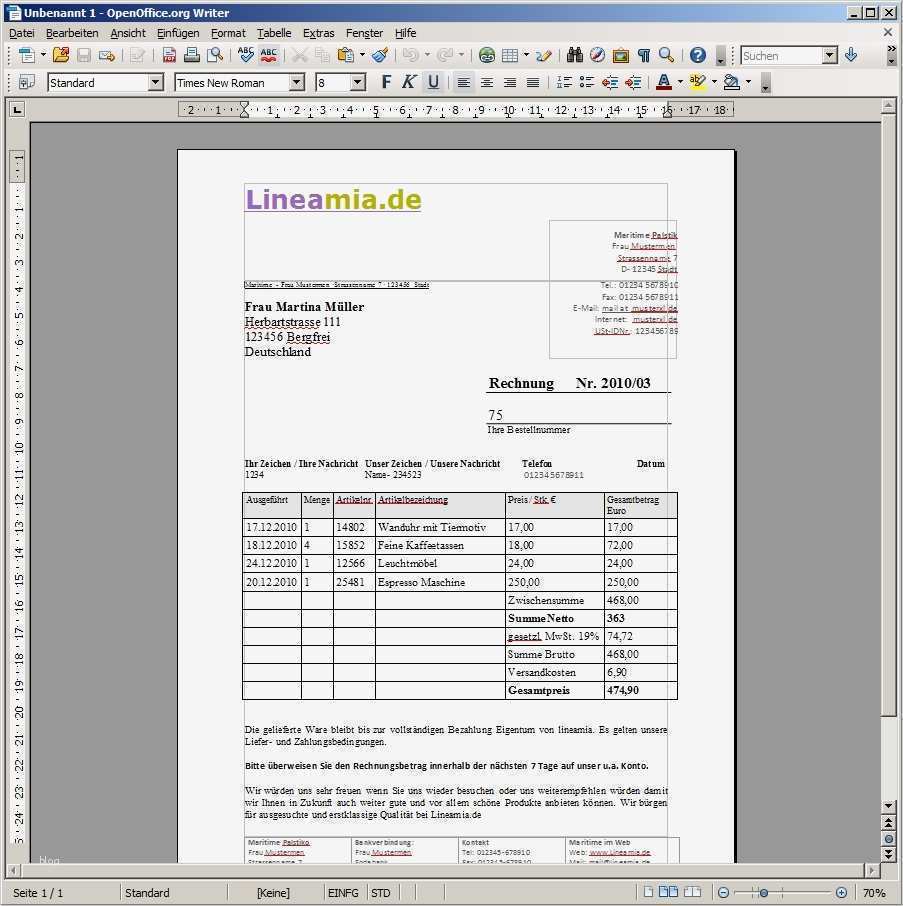Open the Print Preview
The width and height of the screenshot is (903, 906).
(214, 55)
